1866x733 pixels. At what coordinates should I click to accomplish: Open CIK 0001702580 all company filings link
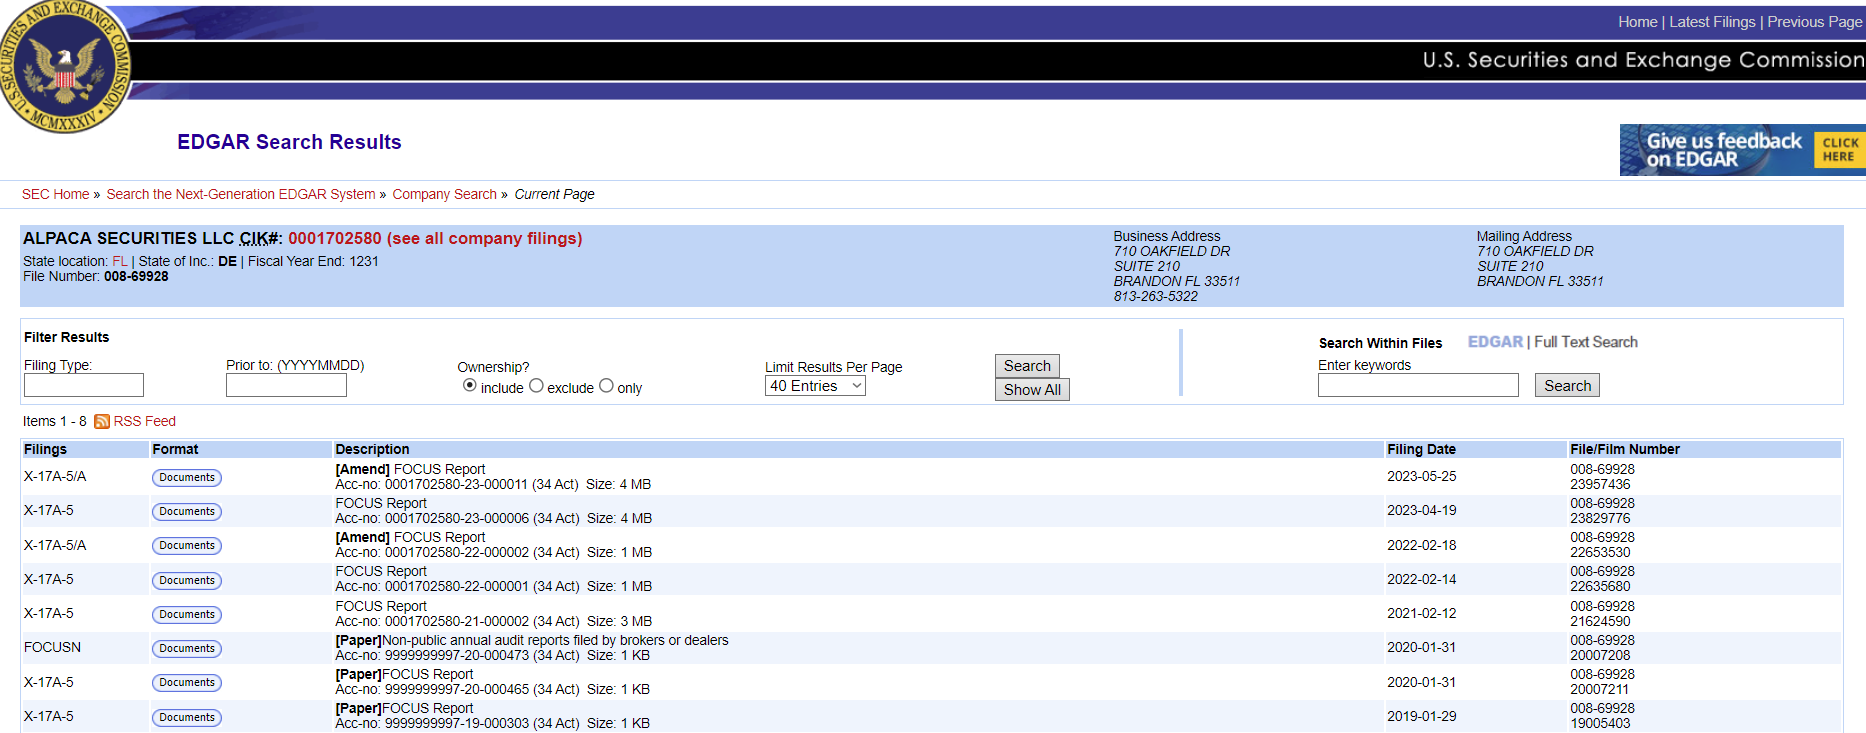point(434,238)
